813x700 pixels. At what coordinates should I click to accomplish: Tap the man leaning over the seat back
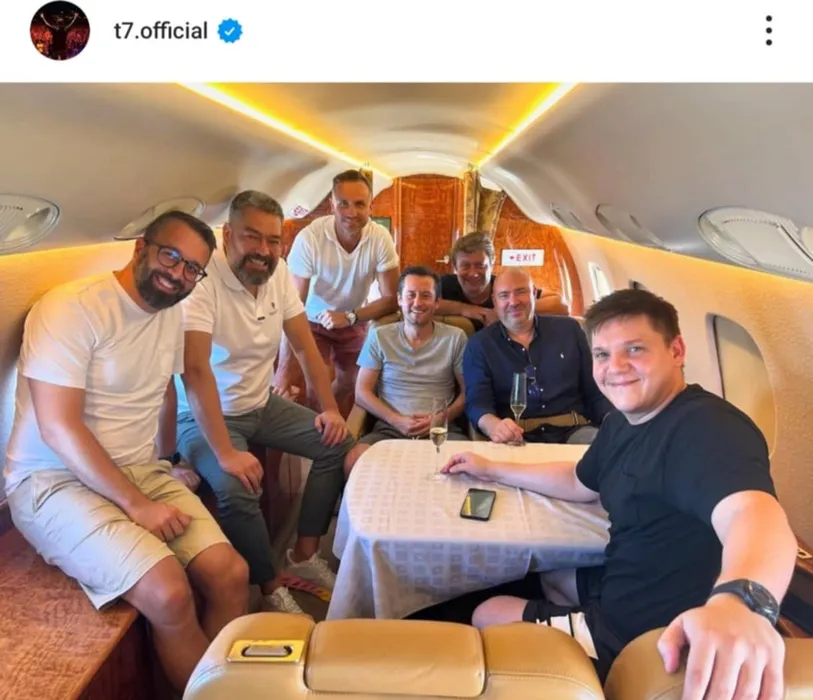(474, 280)
